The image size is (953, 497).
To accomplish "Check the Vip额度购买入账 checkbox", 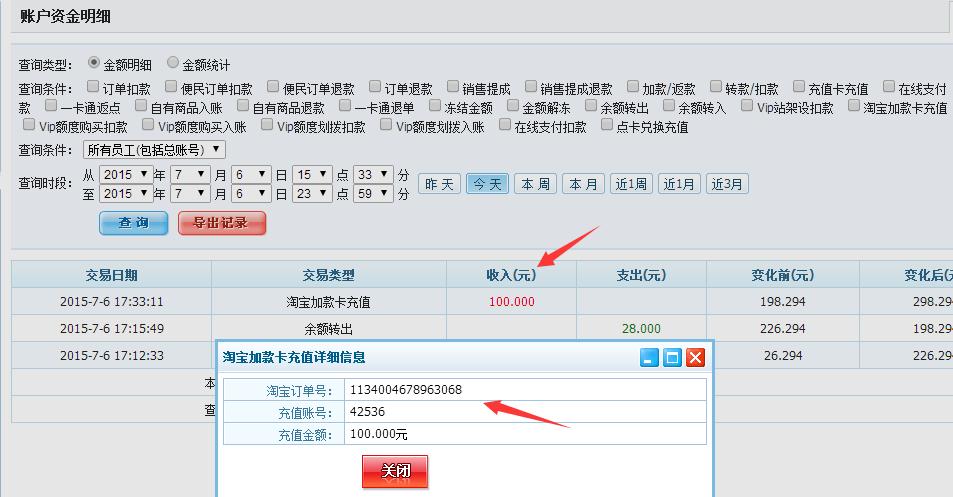I will tap(148, 125).
